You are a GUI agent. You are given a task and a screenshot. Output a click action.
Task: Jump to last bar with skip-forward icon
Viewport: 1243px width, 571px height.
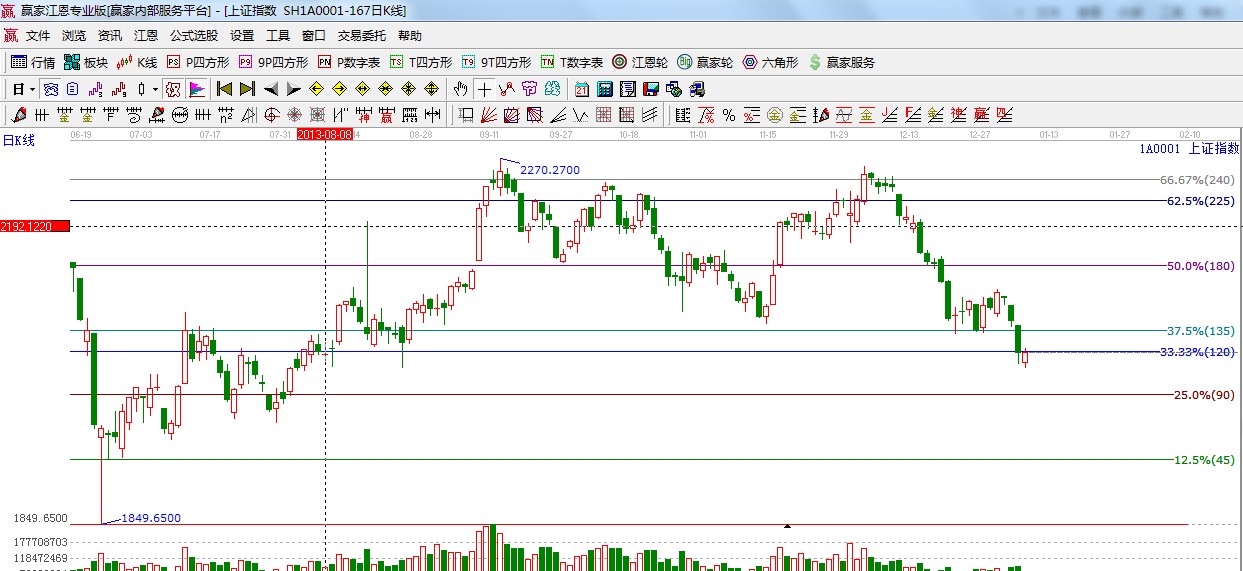(247, 89)
